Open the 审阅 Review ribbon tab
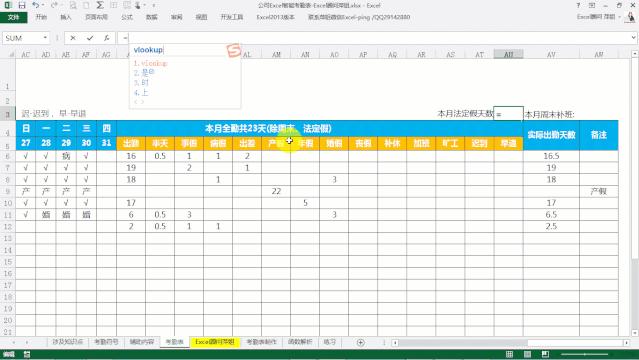Screen dimensions: 639x360 (x=176, y=17)
